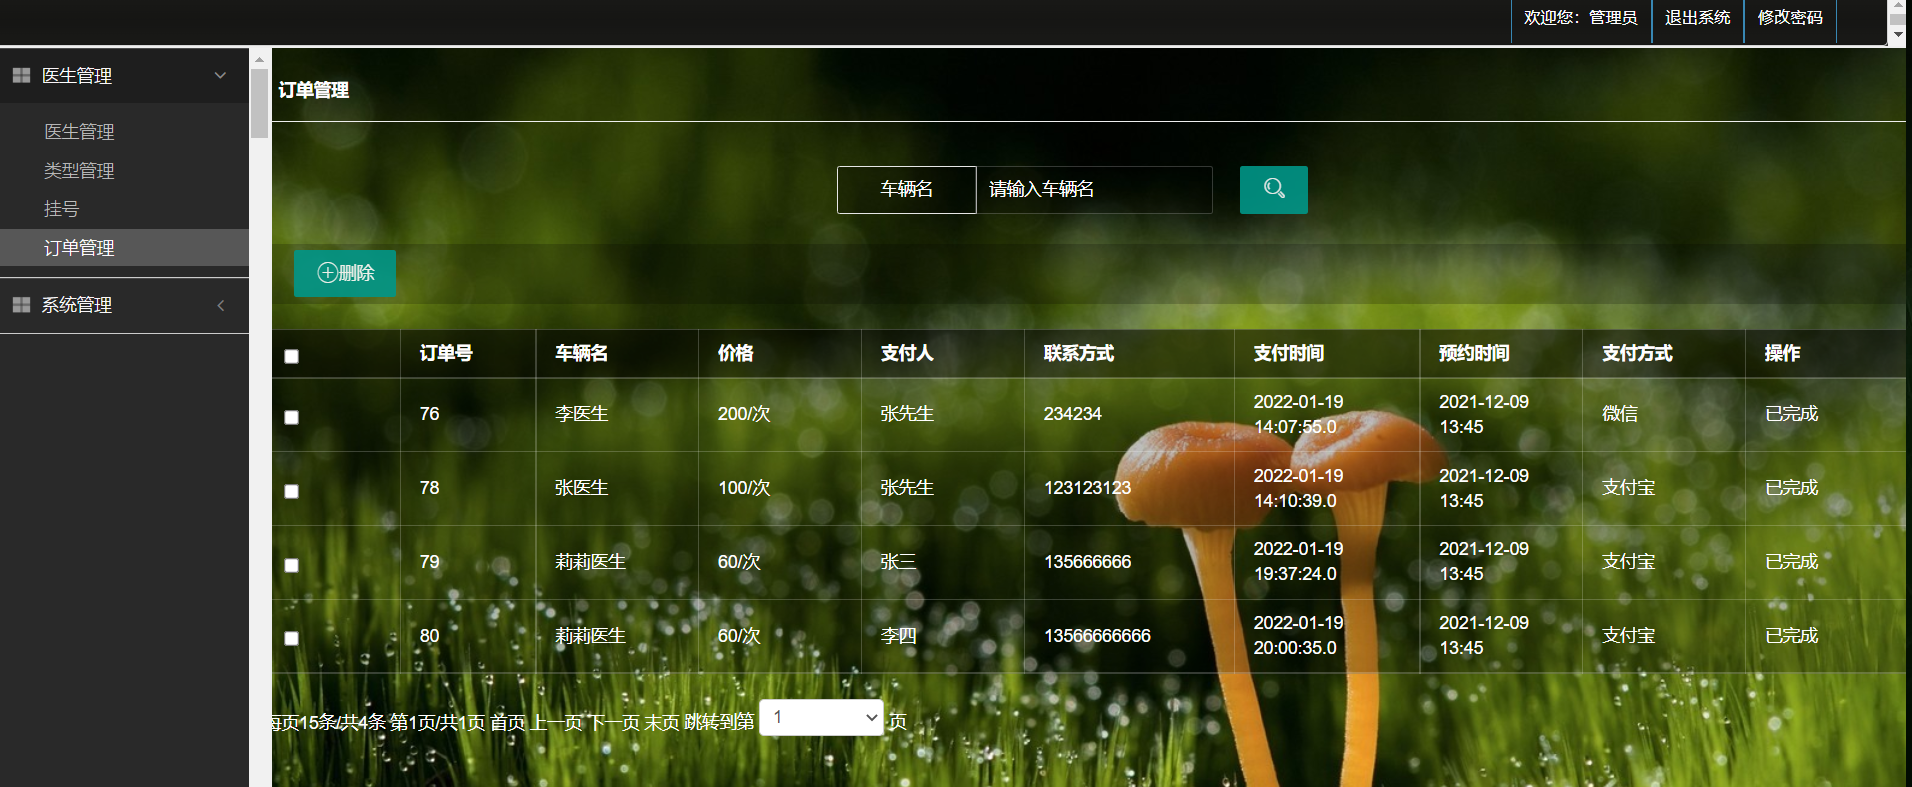Click 已完成 status for order 79

coord(1791,562)
